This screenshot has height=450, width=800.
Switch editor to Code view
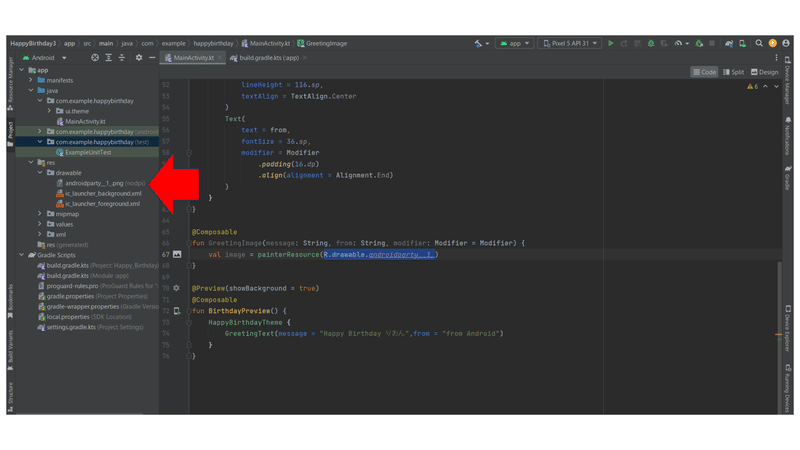click(705, 72)
